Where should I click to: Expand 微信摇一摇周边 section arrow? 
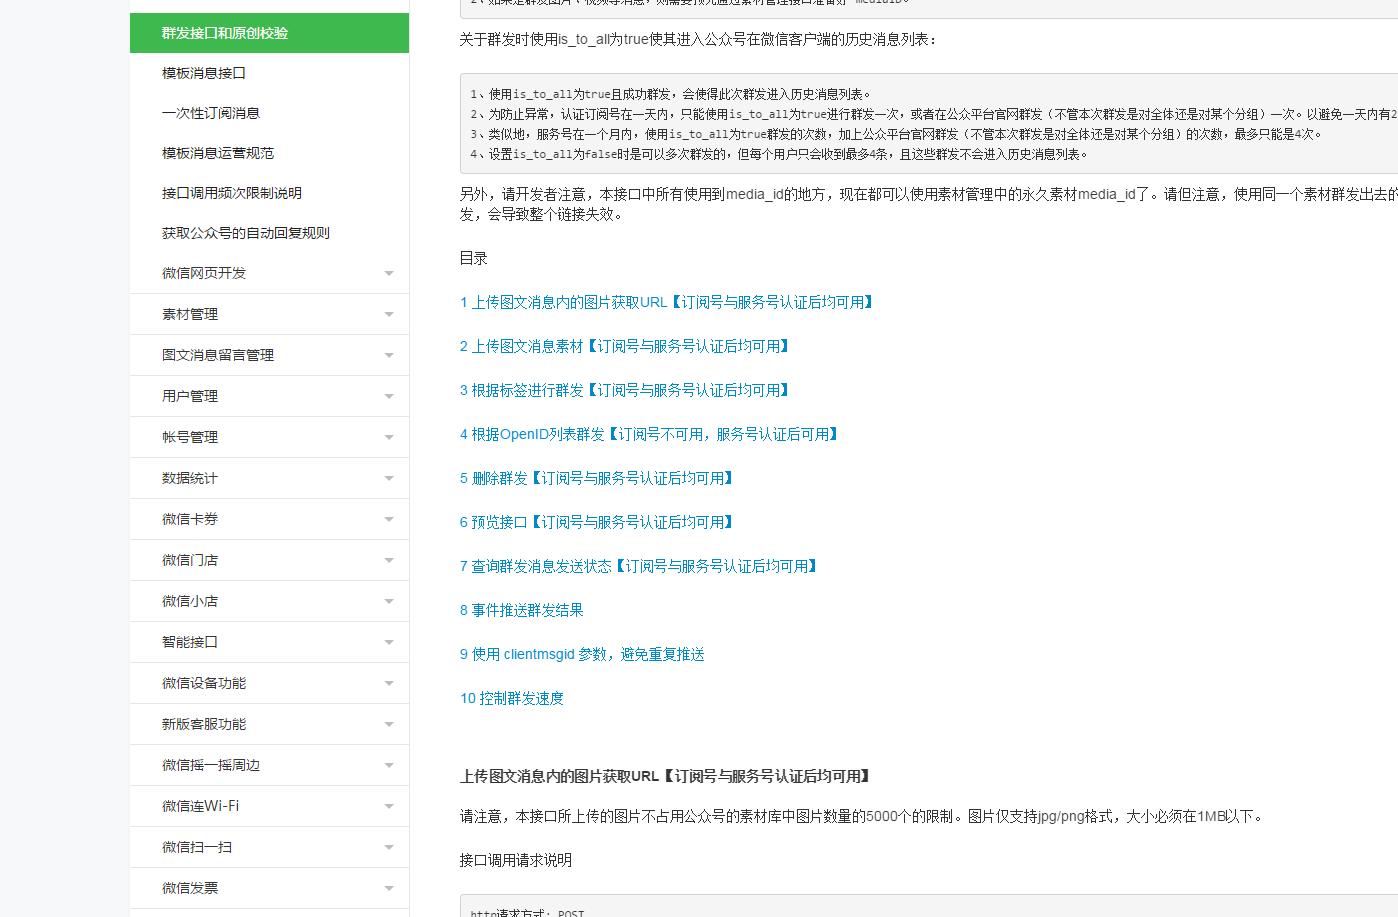coord(389,766)
